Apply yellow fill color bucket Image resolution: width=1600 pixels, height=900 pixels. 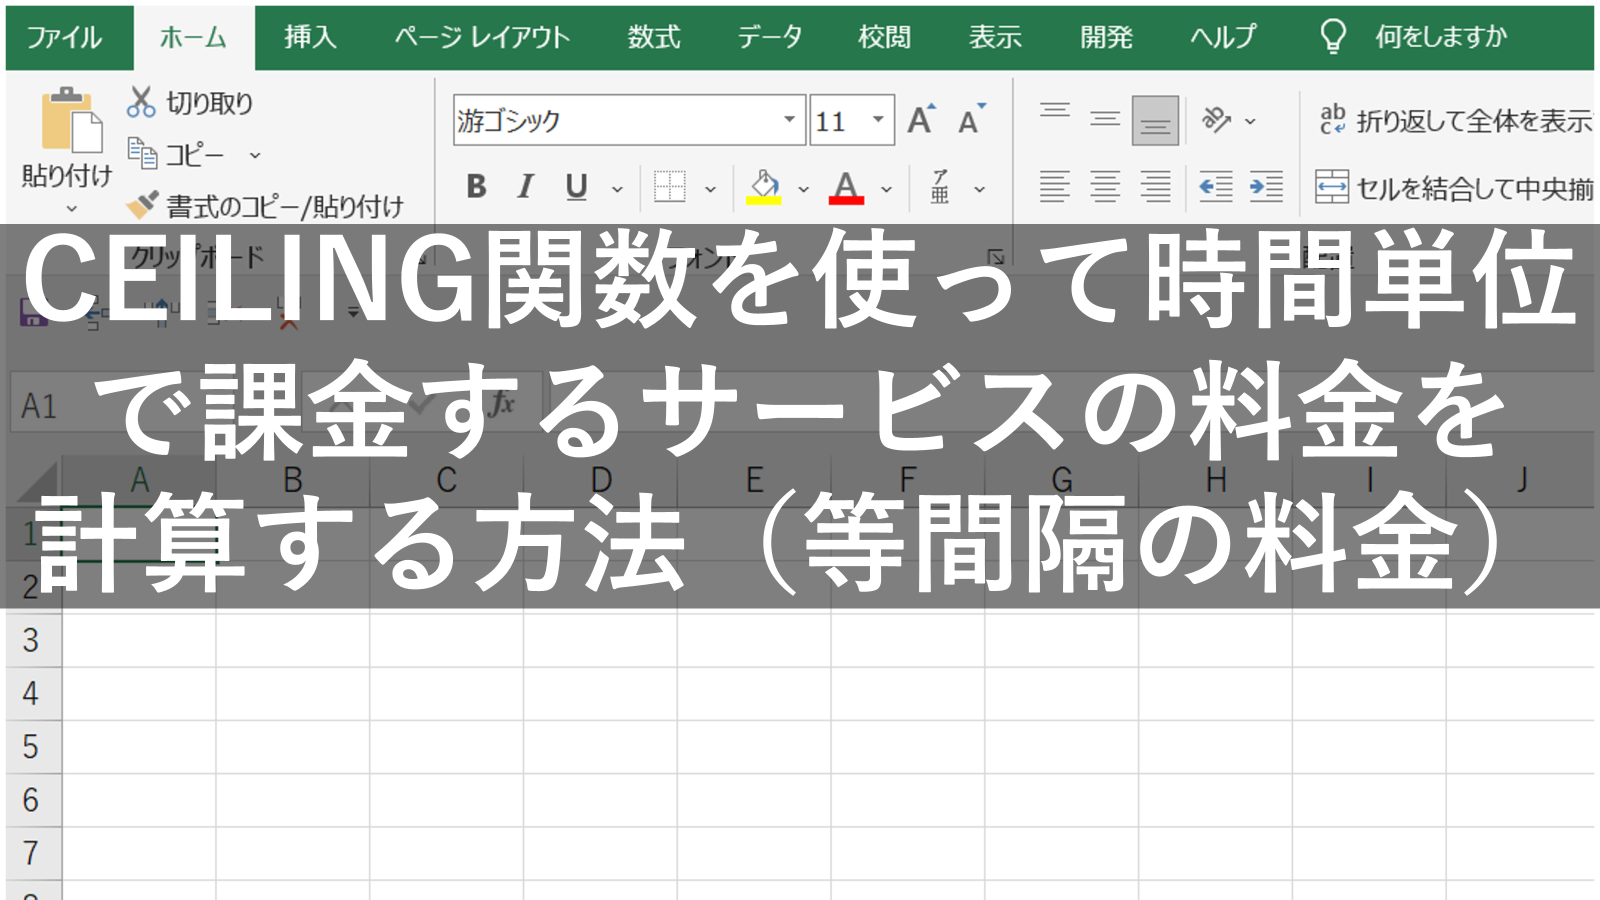point(764,186)
